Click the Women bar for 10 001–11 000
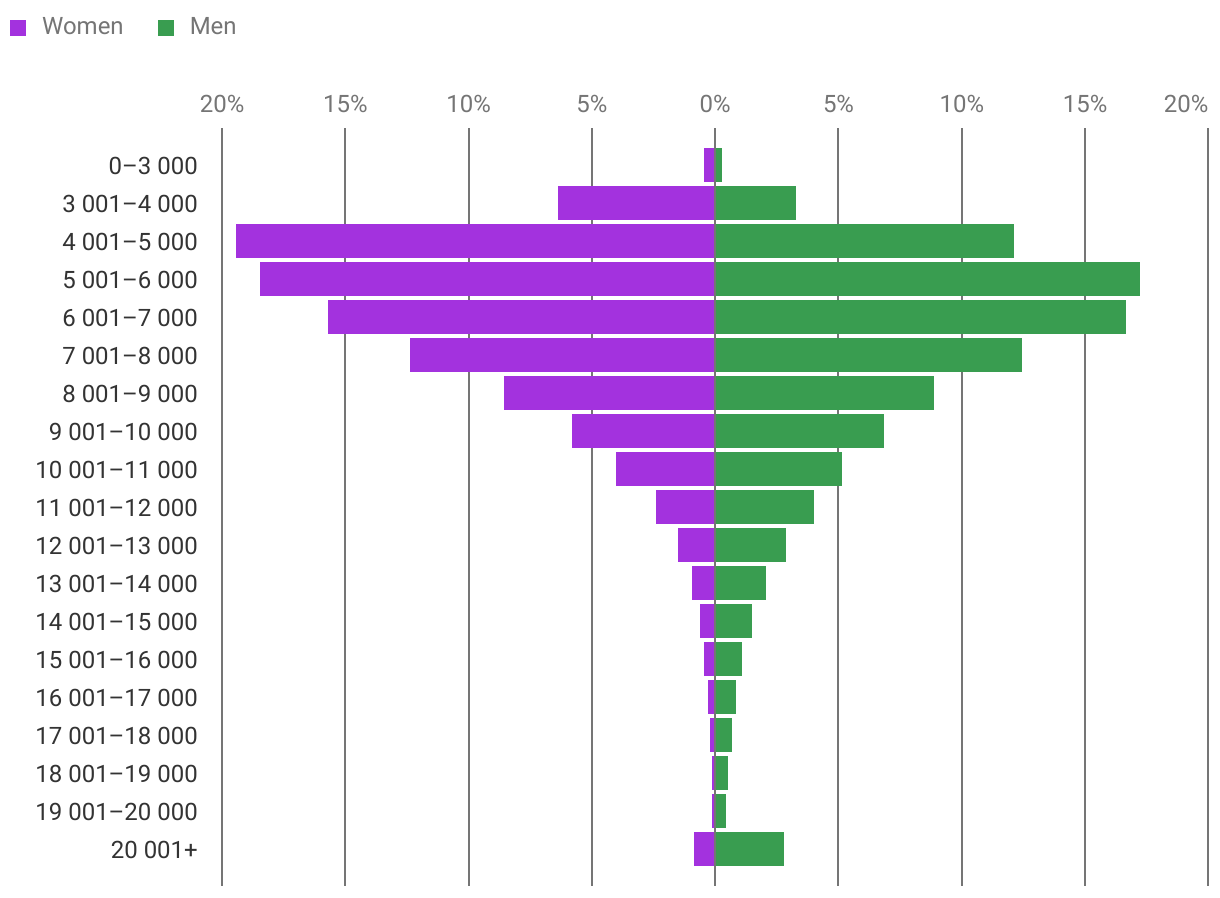 (665, 469)
